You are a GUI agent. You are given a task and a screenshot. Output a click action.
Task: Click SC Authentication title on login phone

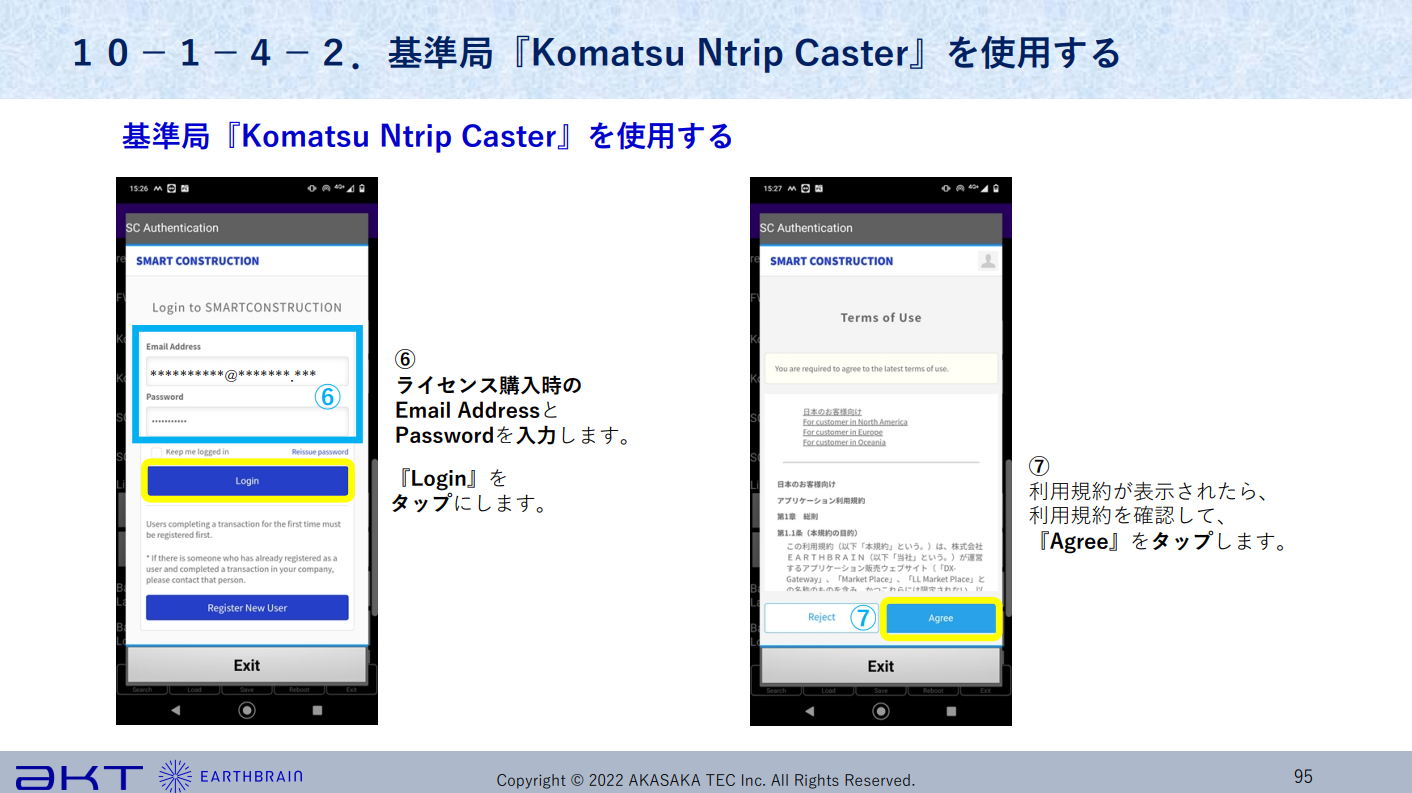(172, 228)
